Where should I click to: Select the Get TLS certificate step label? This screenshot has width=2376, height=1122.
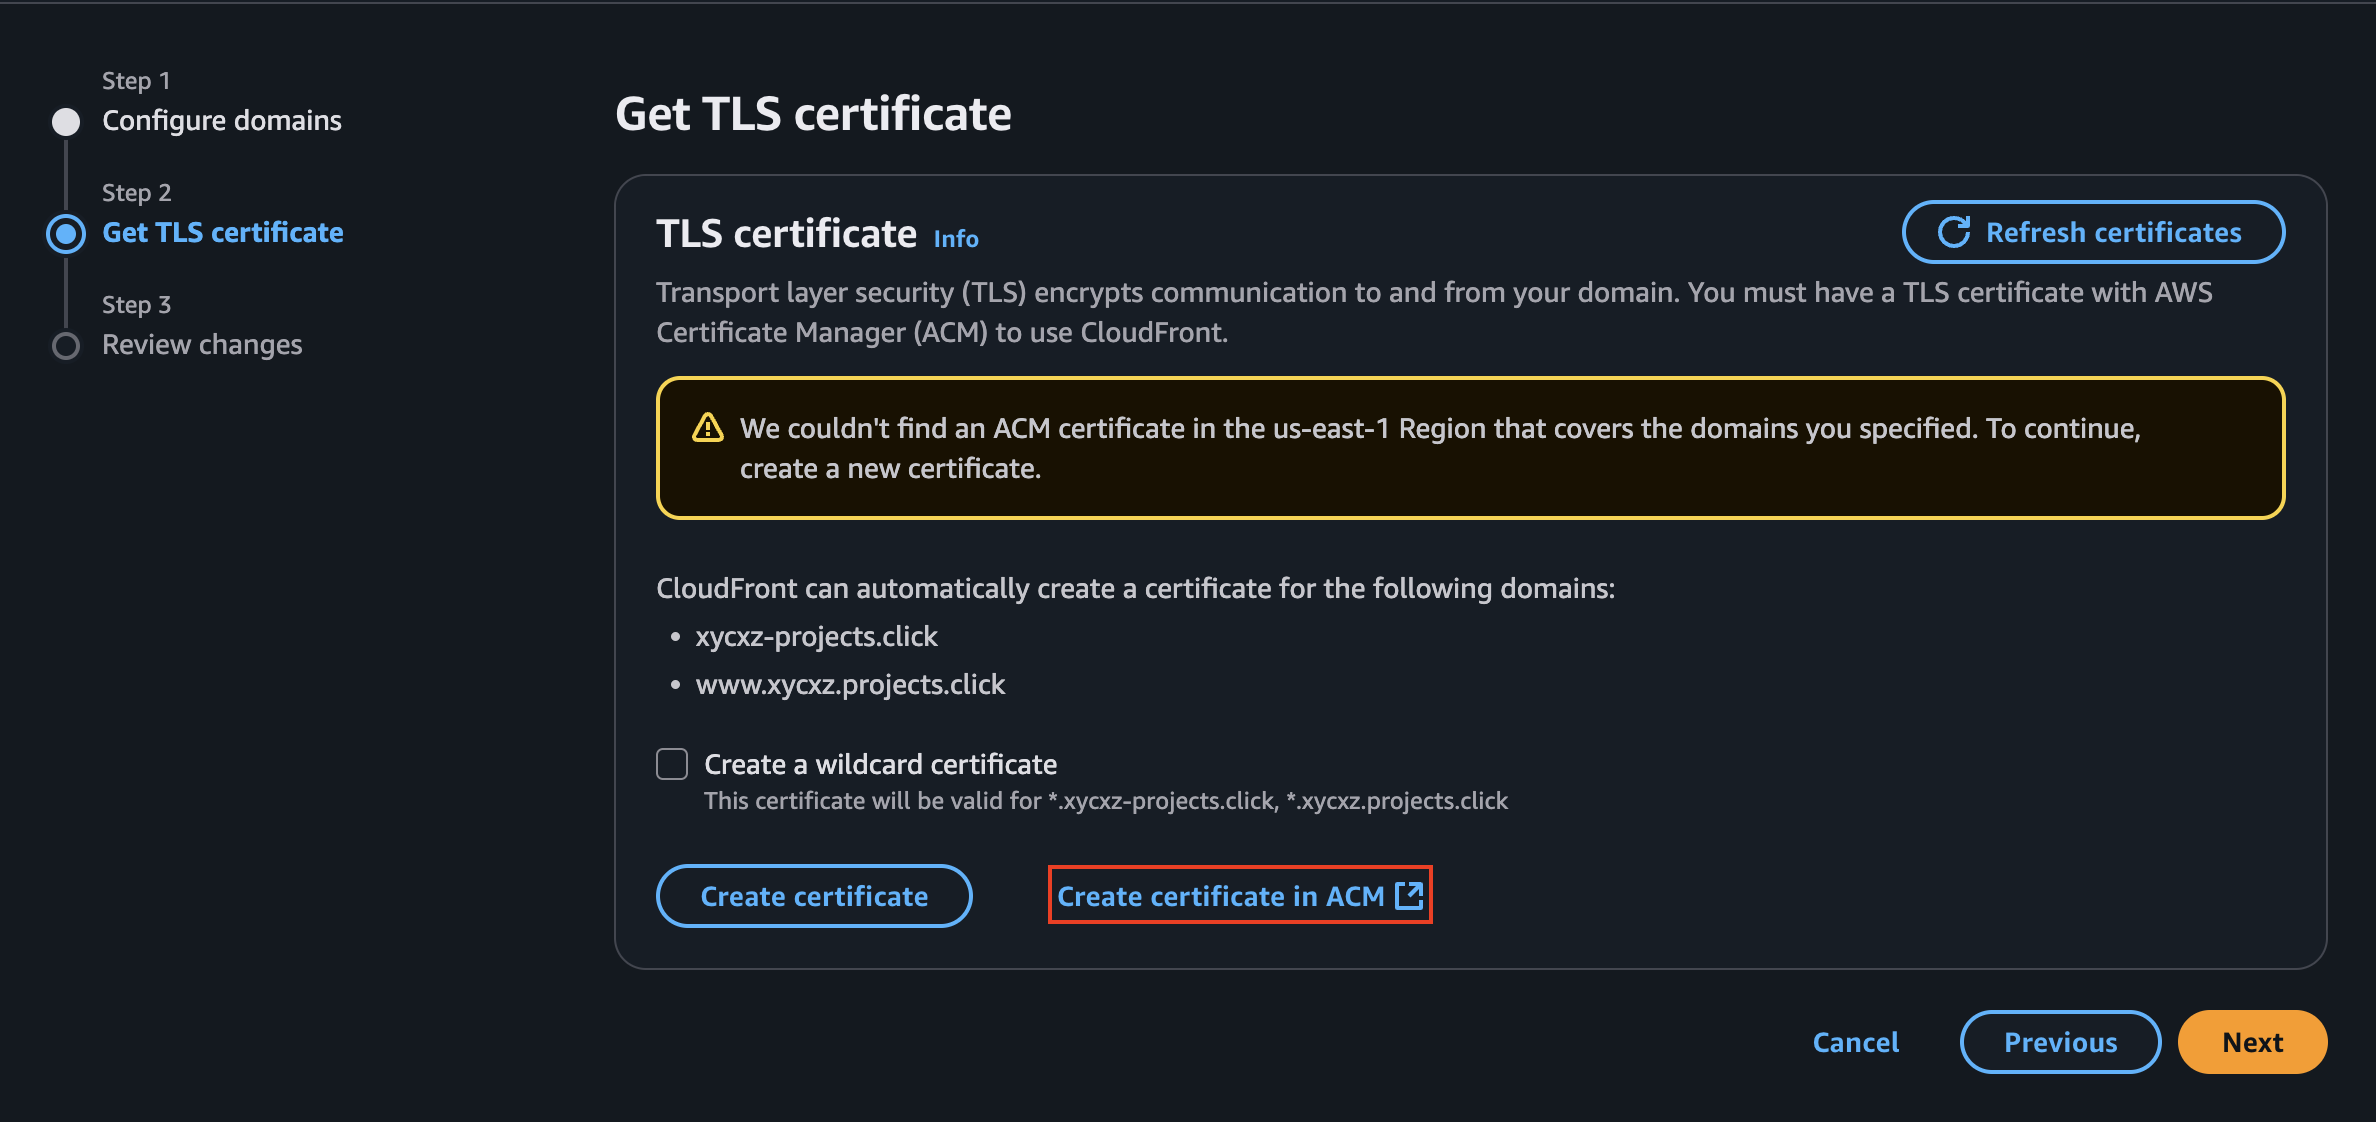pyautogui.click(x=223, y=231)
